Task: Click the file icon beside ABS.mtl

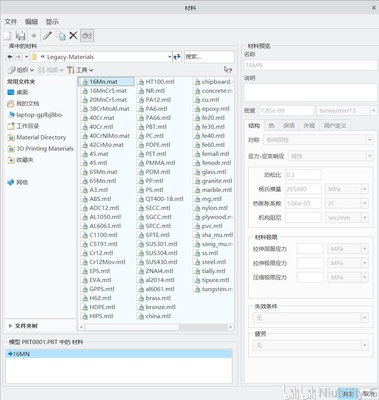Action: coord(84,199)
